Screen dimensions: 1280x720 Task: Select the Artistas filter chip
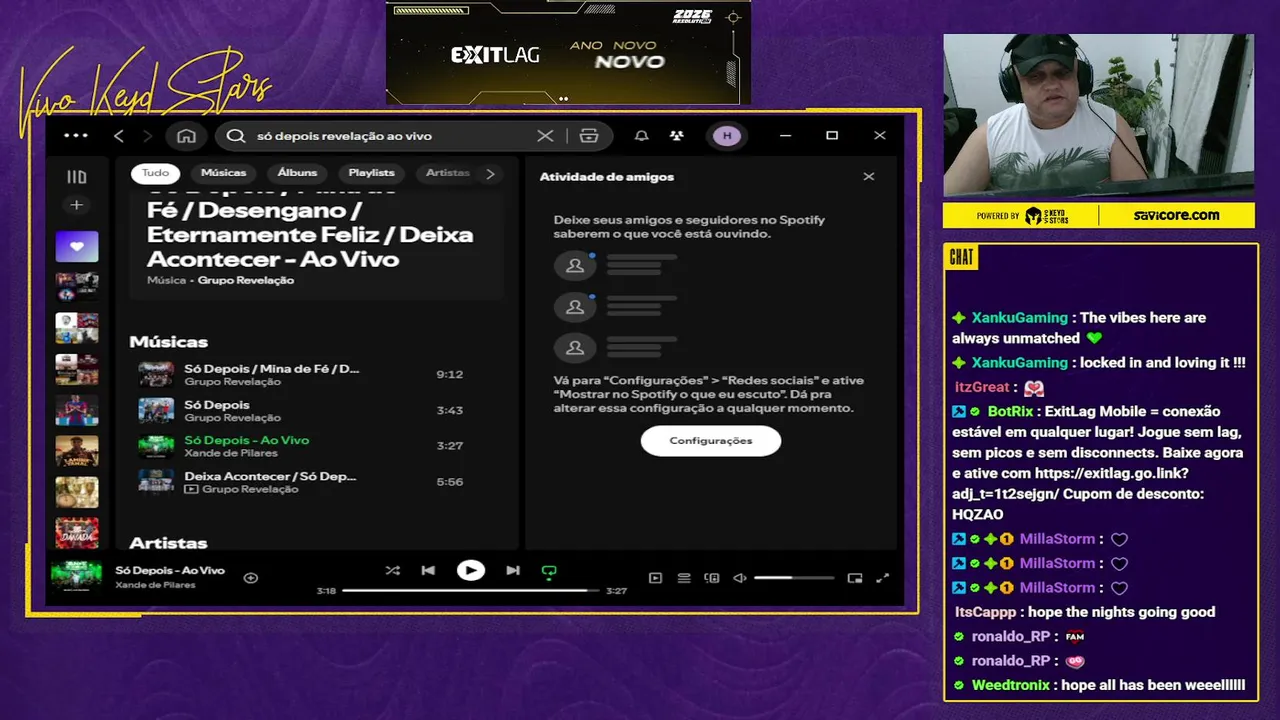[447, 173]
